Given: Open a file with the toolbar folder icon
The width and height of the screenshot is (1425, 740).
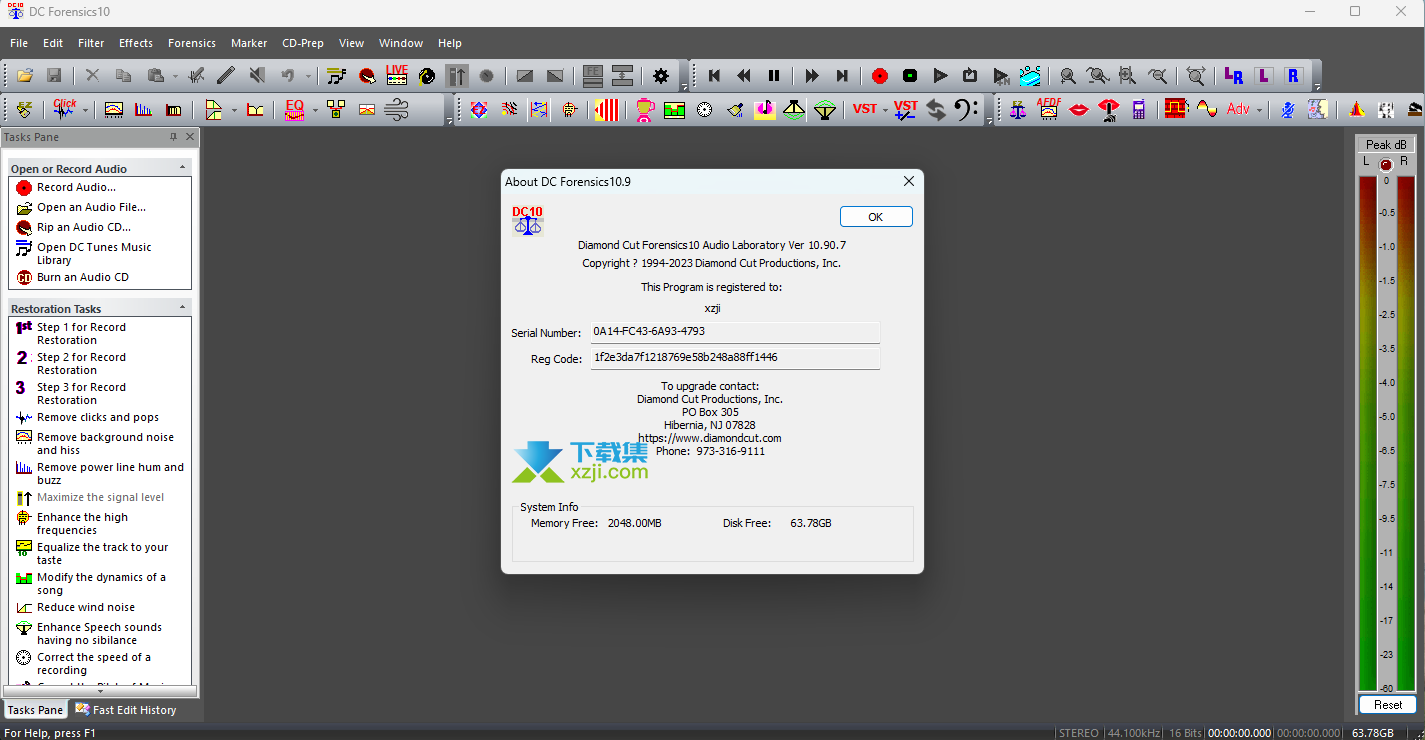Looking at the screenshot, I should (25, 76).
